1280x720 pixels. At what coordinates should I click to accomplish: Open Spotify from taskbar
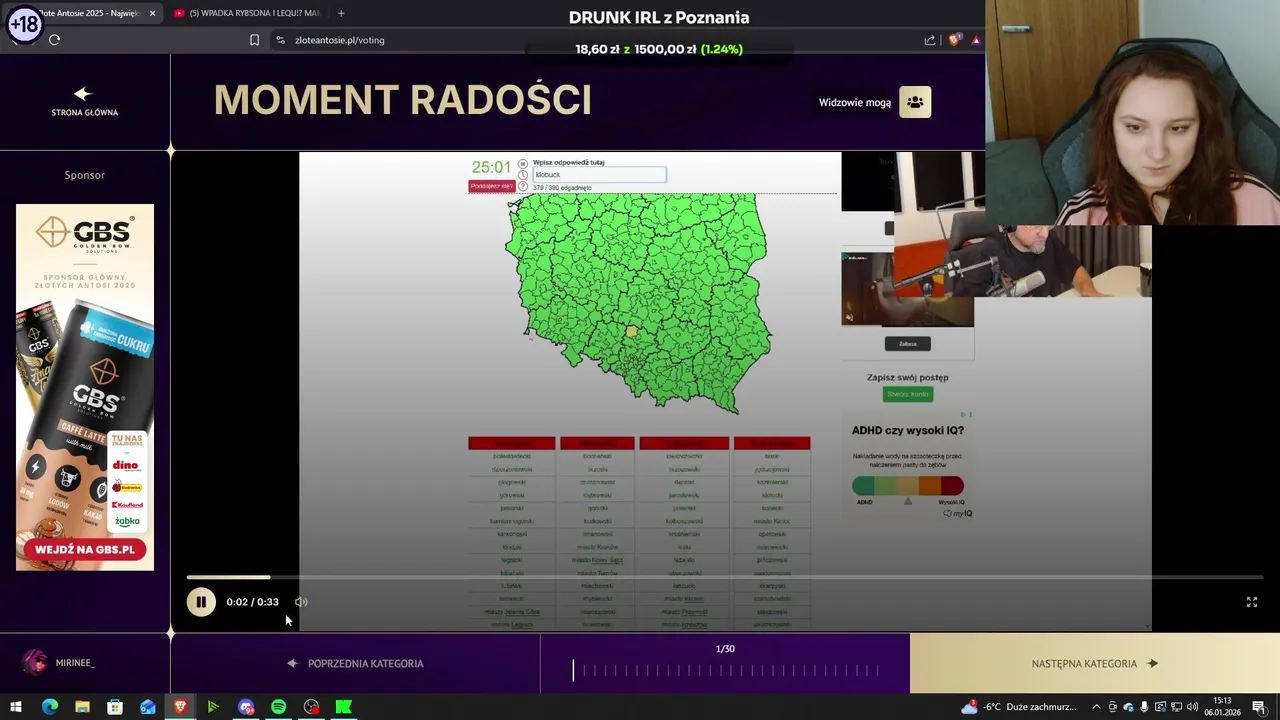tap(279, 707)
